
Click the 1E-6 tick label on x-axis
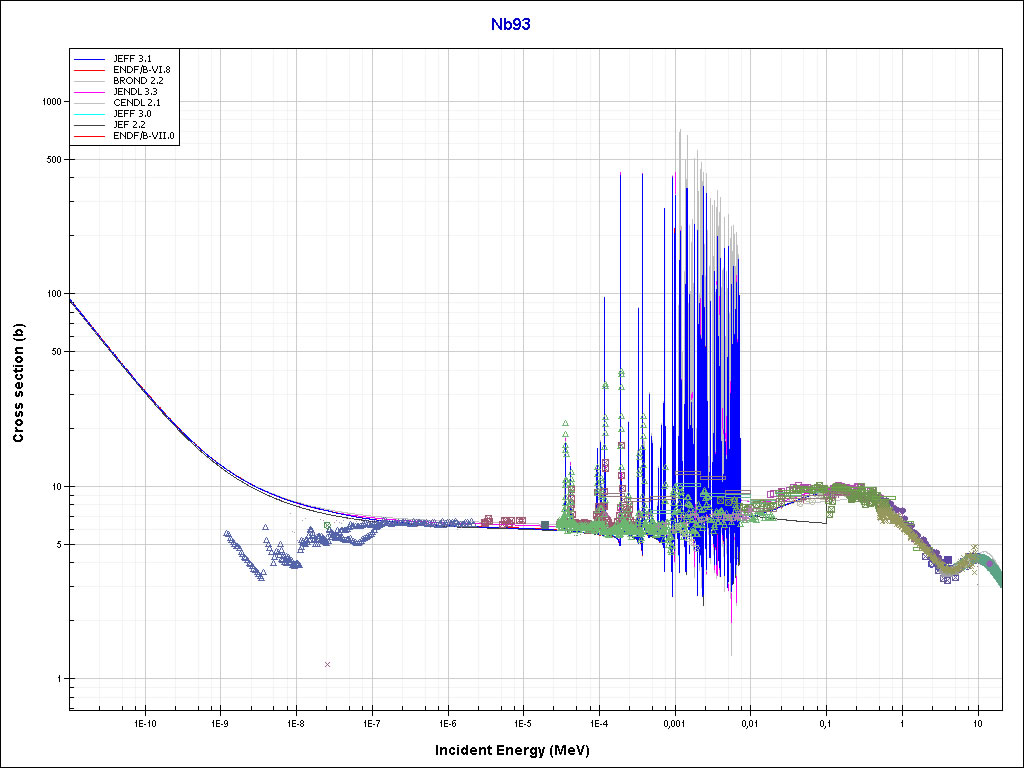pos(447,721)
